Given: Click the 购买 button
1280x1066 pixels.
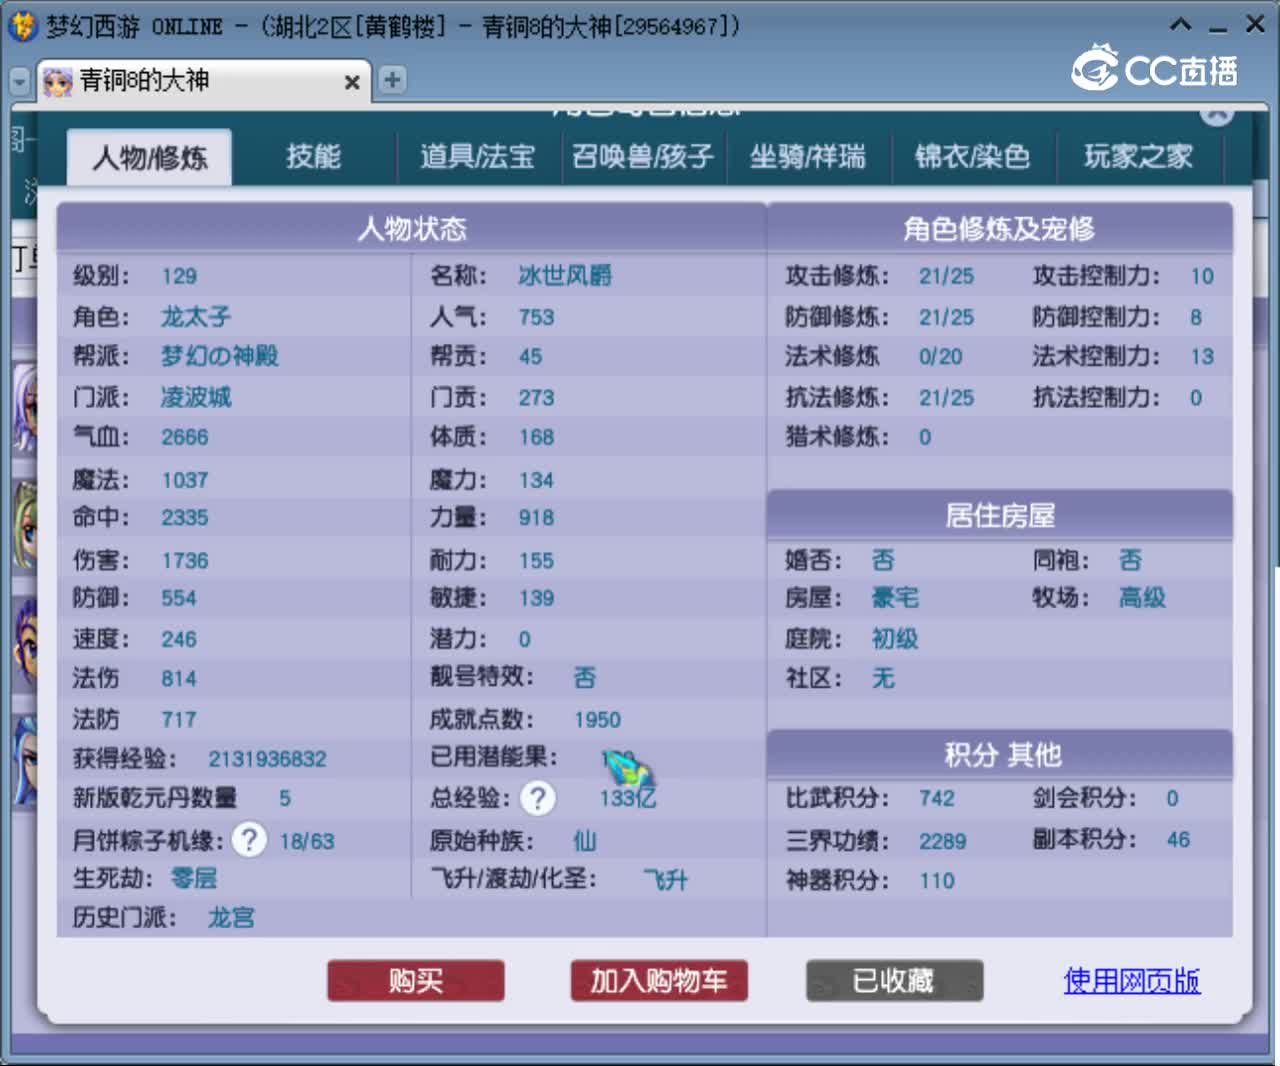Looking at the screenshot, I should tap(416, 981).
